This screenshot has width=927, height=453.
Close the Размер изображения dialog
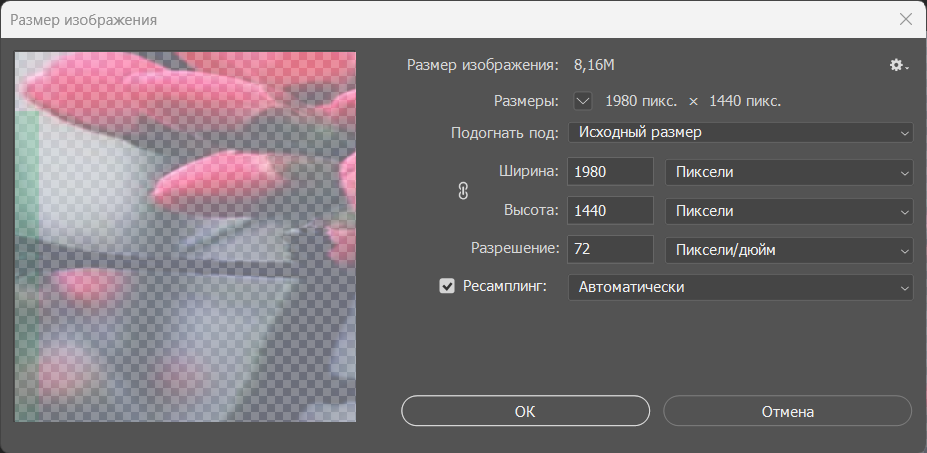pos(905,19)
